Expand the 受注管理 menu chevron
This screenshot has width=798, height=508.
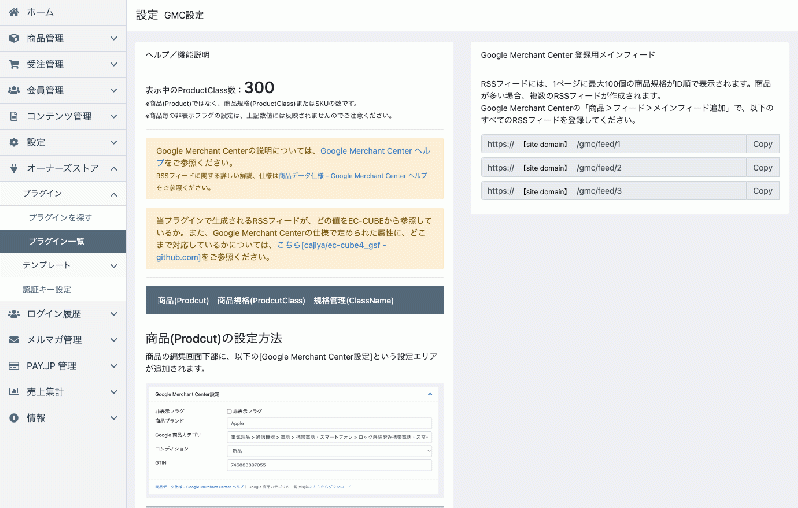coord(114,64)
